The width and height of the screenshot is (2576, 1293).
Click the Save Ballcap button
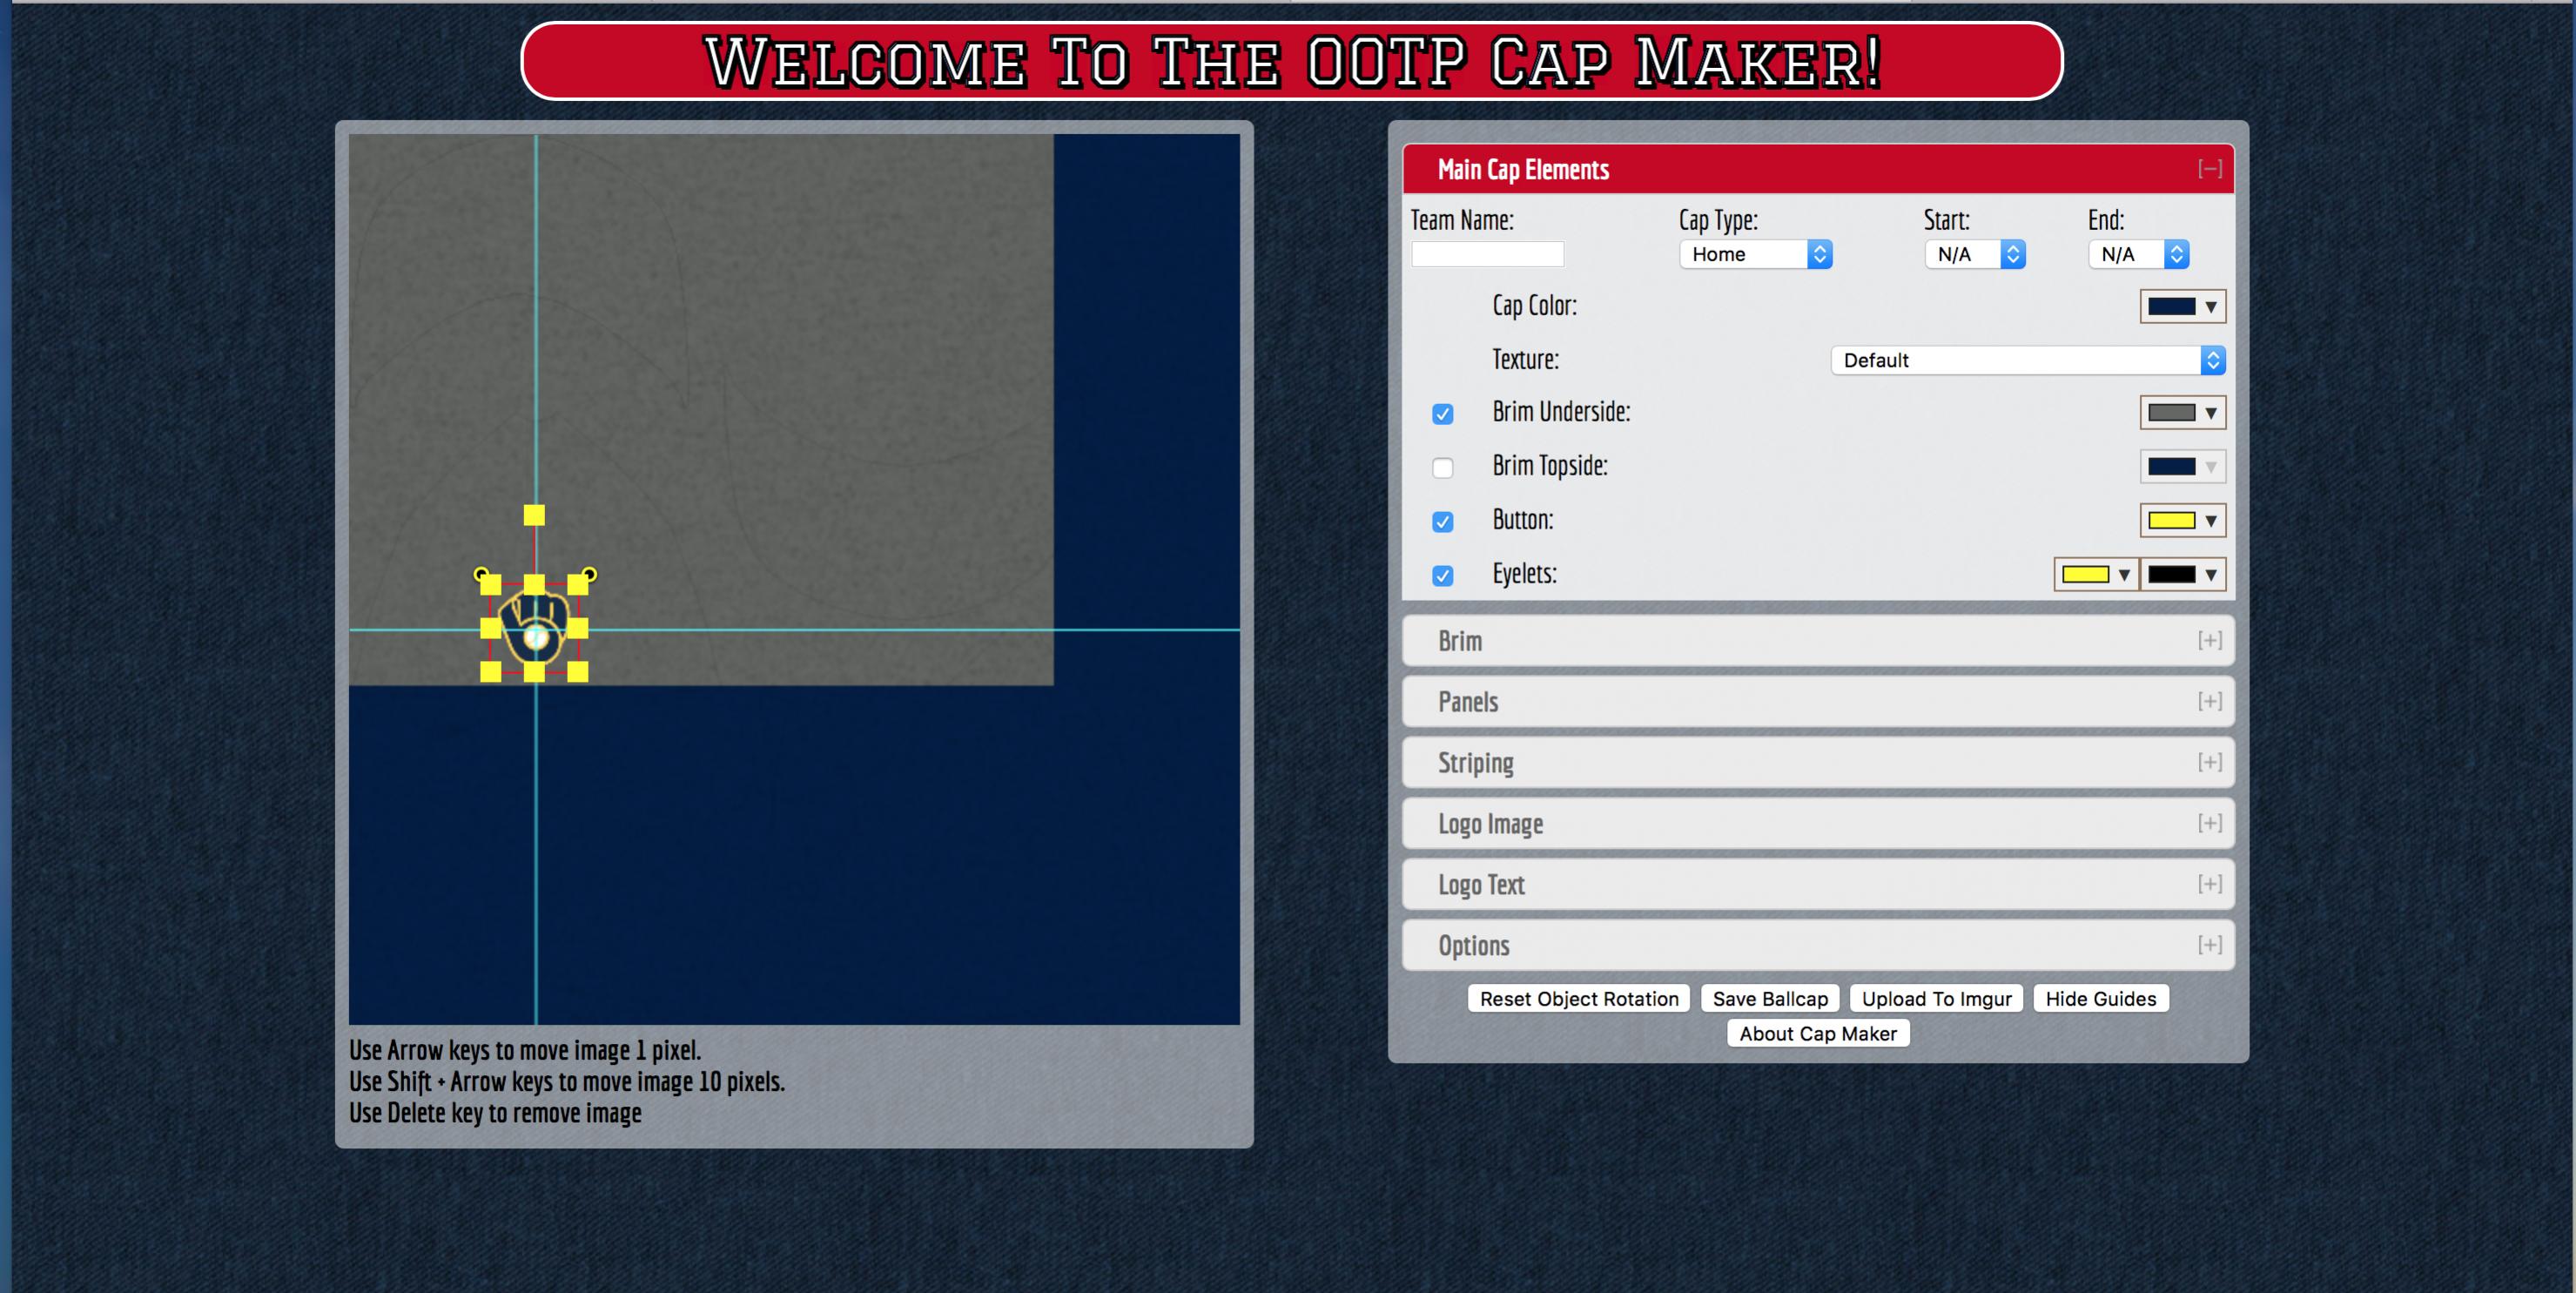coord(1769,998)
